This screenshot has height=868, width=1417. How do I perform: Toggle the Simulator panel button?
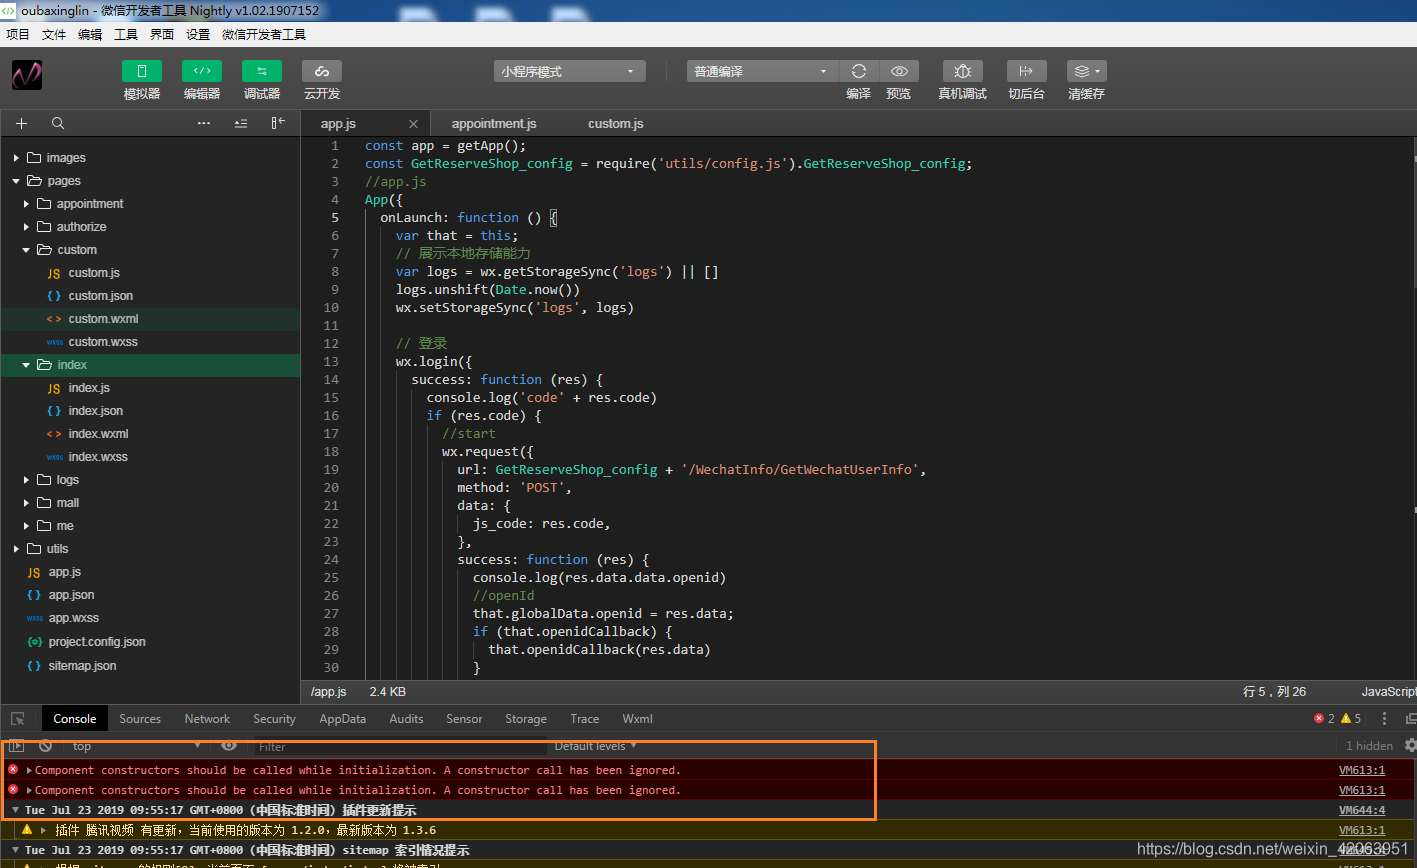(x=142, y=71)
